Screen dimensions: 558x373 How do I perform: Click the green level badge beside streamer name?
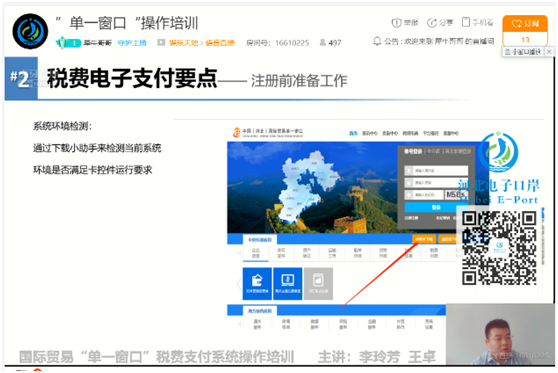click(x=68, y=43)
